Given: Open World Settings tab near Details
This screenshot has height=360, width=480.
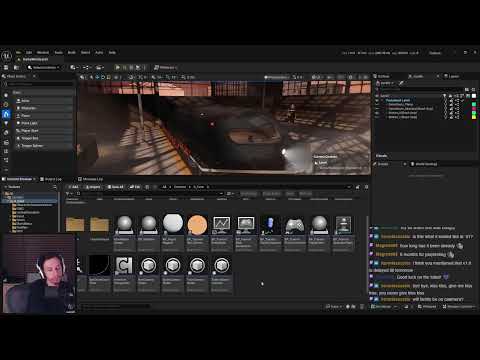Looking at the screenshot, I should coord(424,164).
